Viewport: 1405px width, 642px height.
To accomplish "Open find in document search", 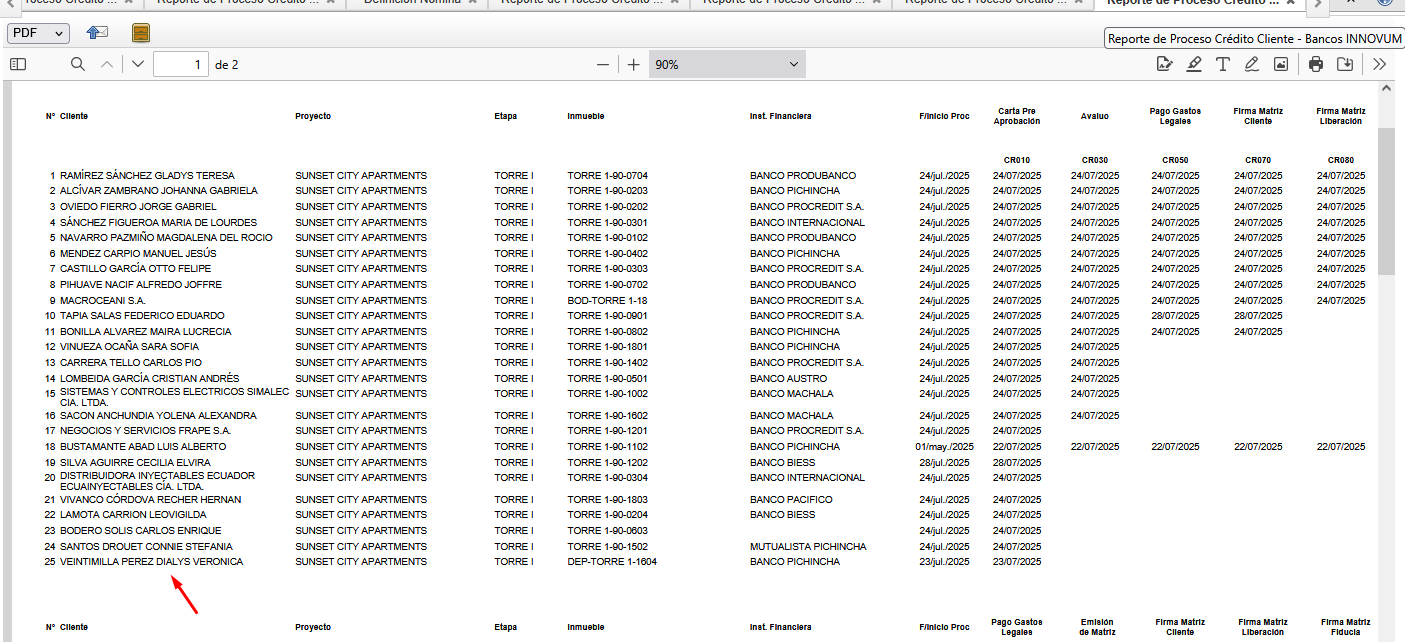I will (x=78, y=64).
